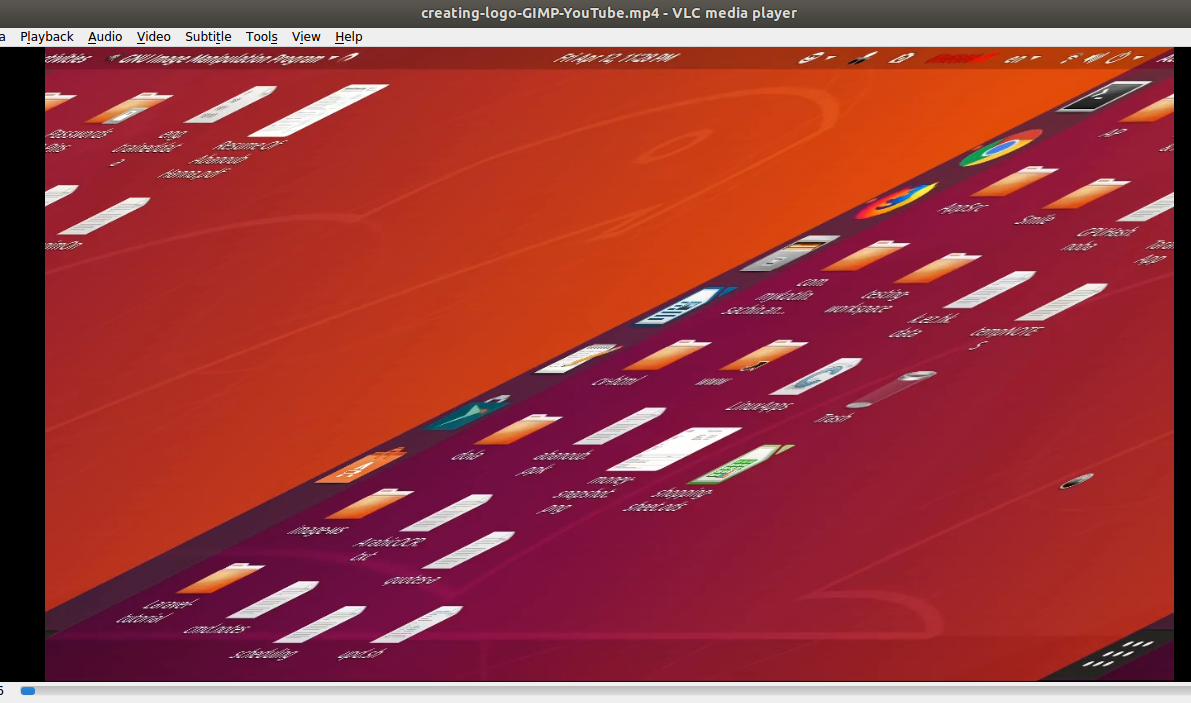The width and height of the screenshot is (1191, 703).
Task: Click the Firefox icon shown in the video
Action: point(896,200)
